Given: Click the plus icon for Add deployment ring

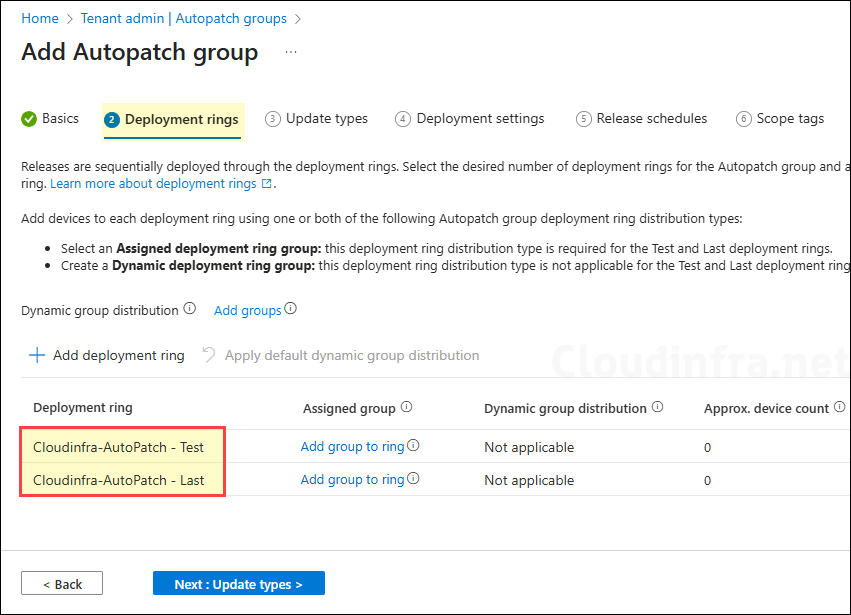Looking at the screenshot, I should pos(37,355).
